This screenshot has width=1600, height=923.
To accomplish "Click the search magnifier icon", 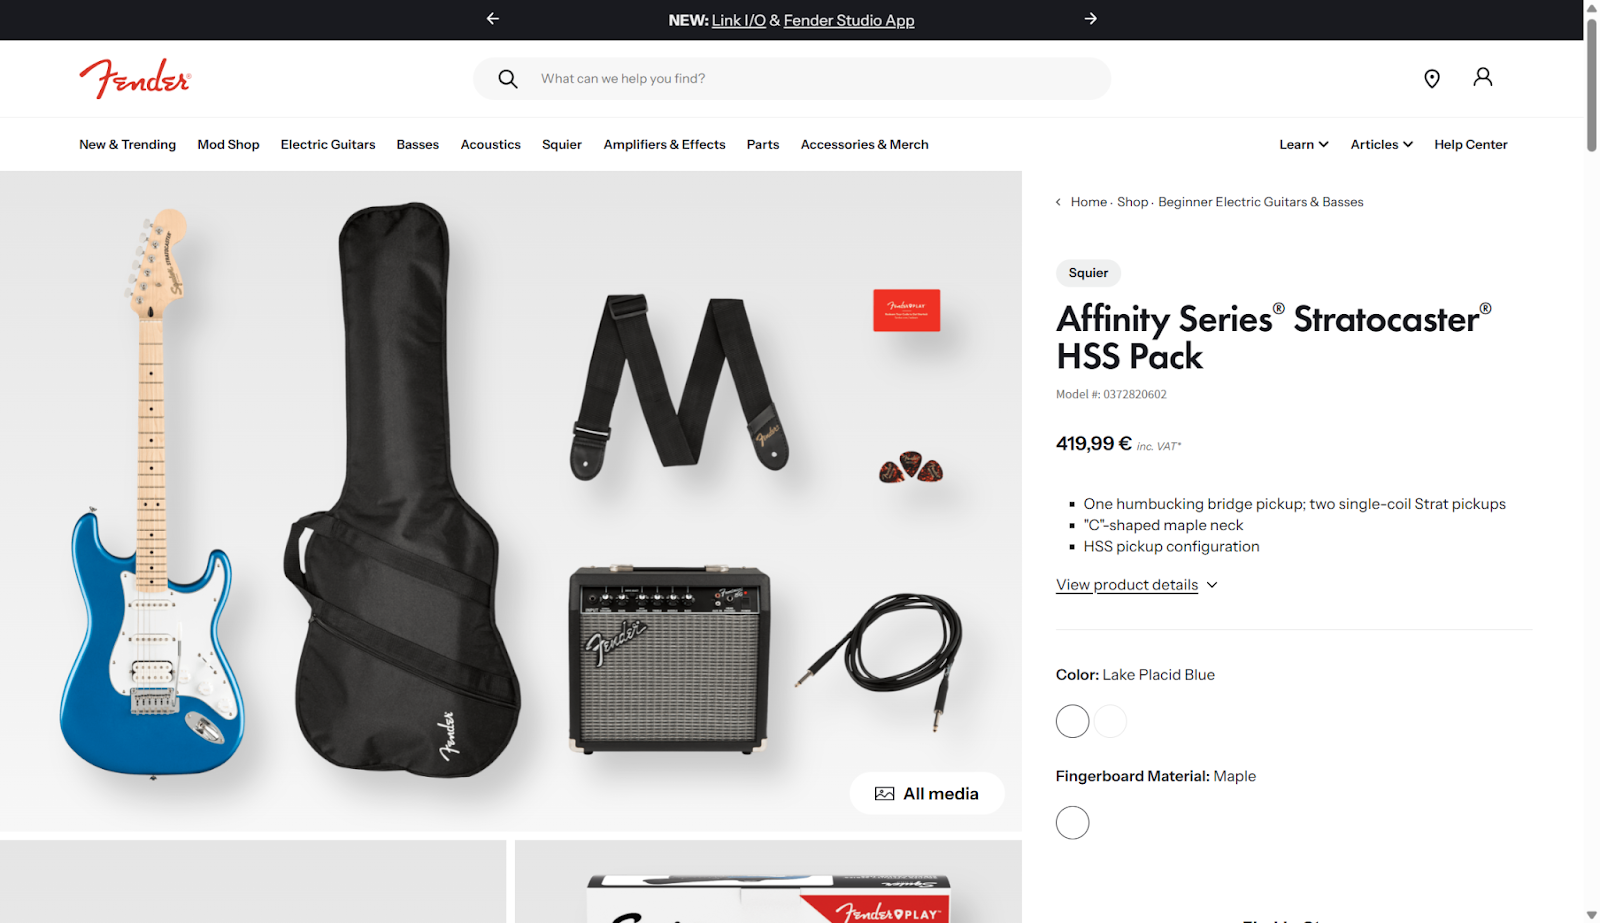I will coord(508,79).
